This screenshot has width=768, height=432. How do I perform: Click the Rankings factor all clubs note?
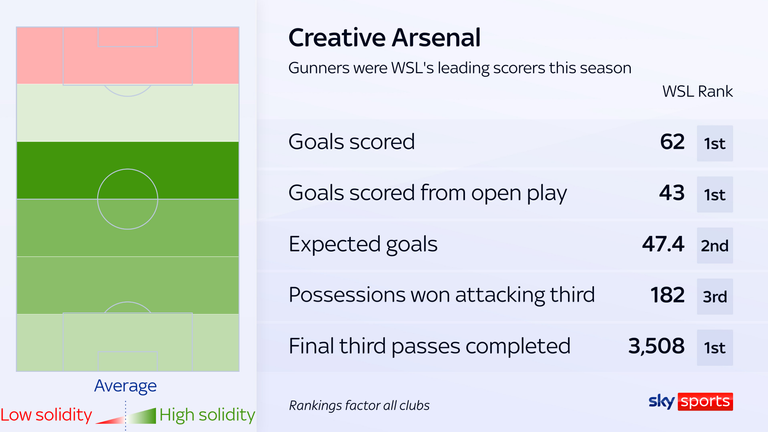click(x=359, y=406)
